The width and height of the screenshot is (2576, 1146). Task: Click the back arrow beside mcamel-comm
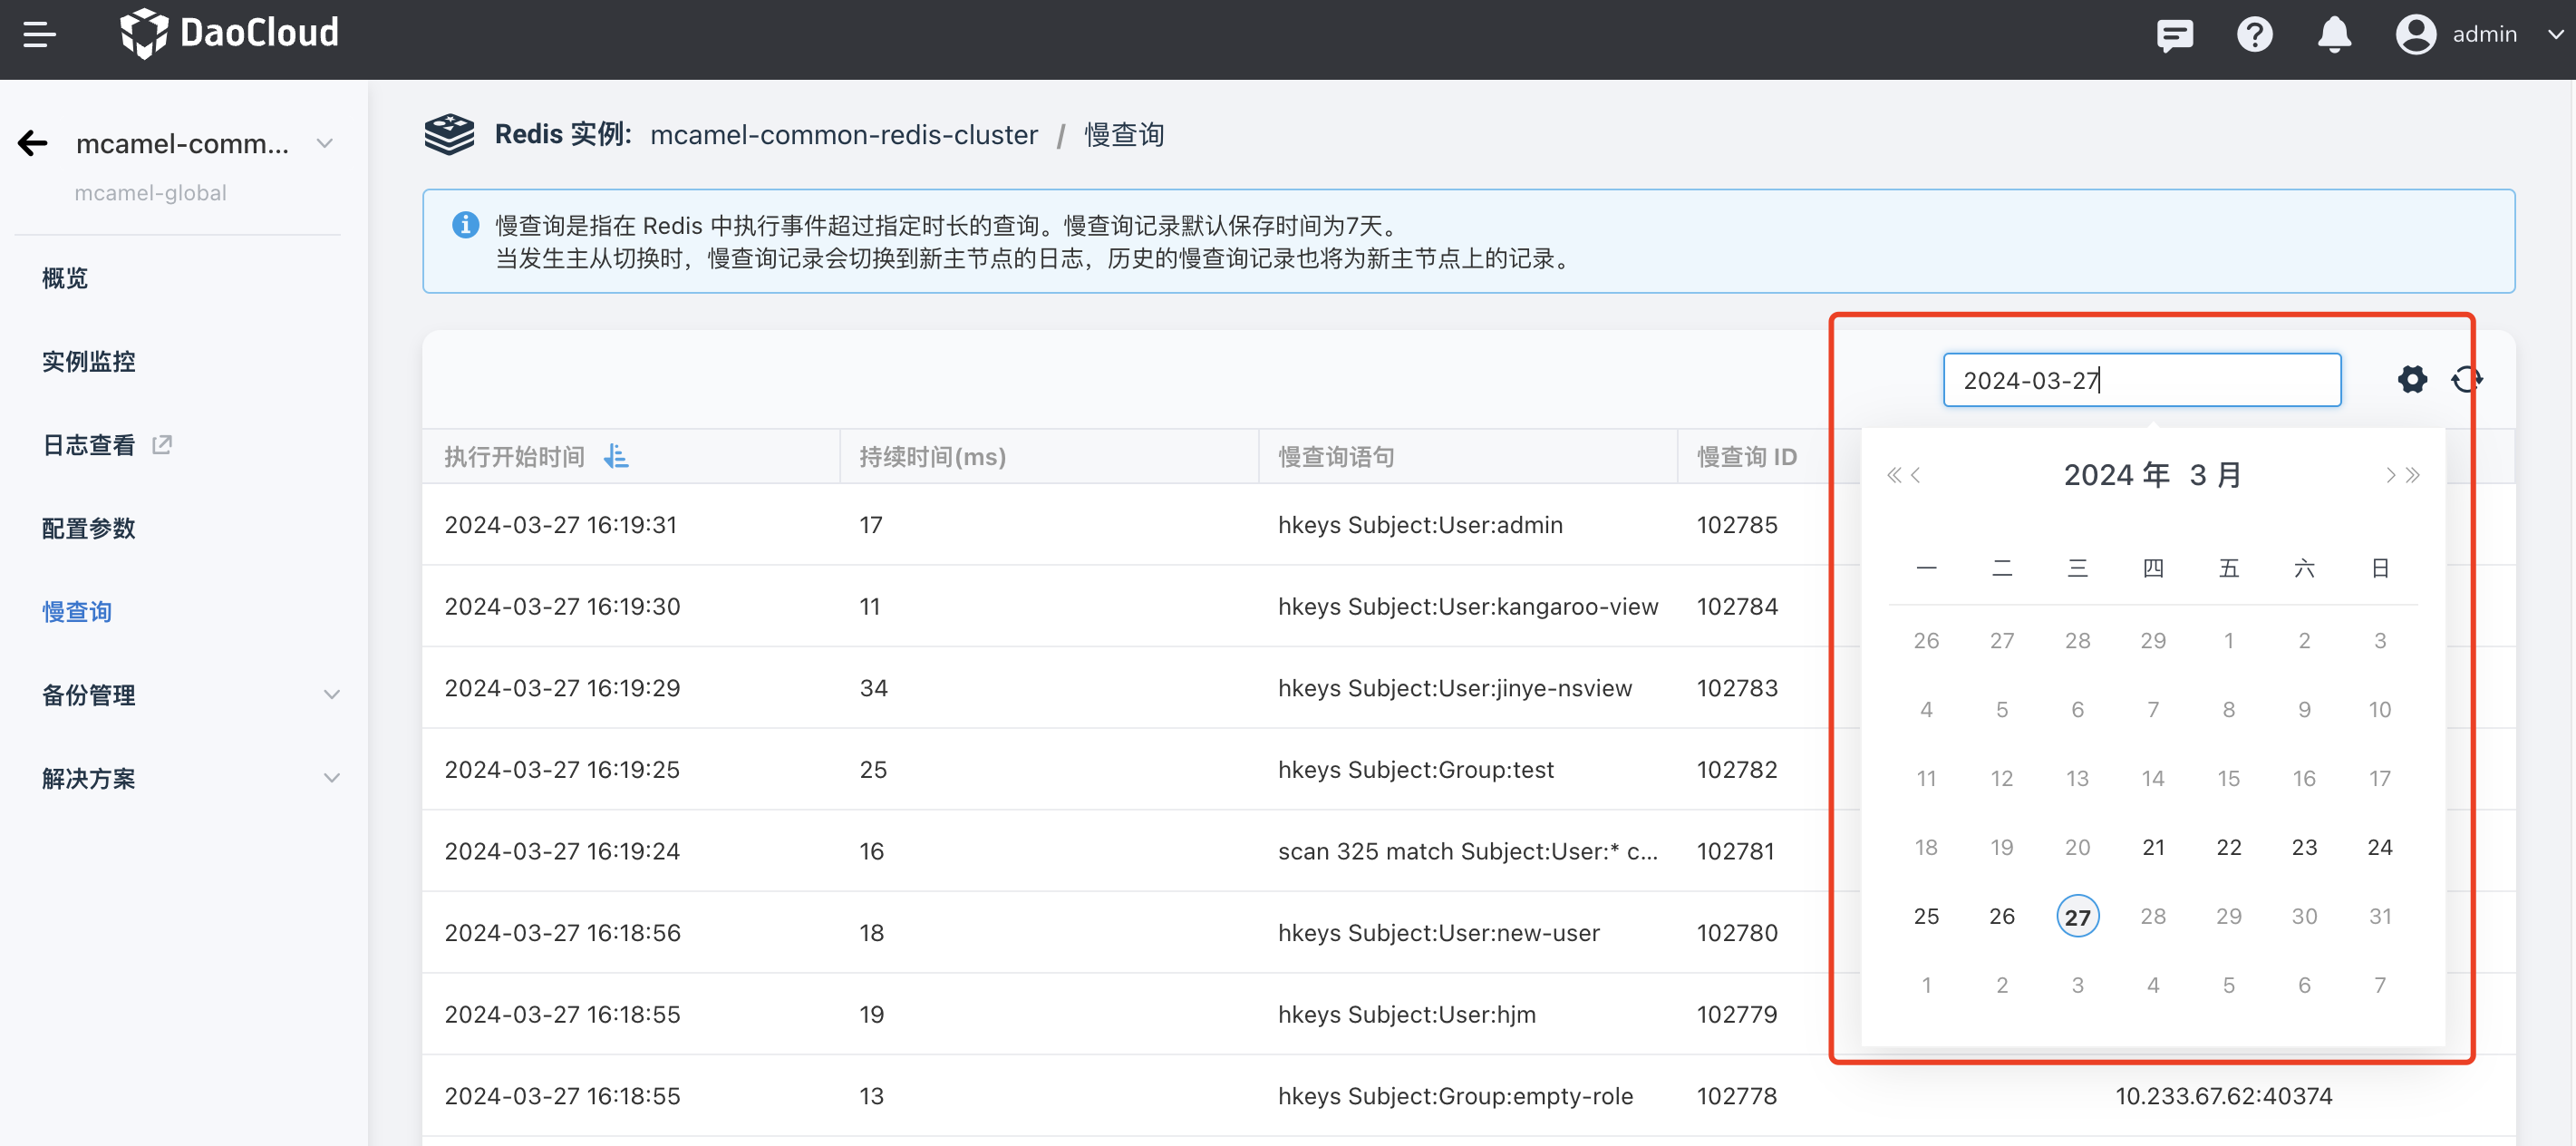[x=33, y=143]
